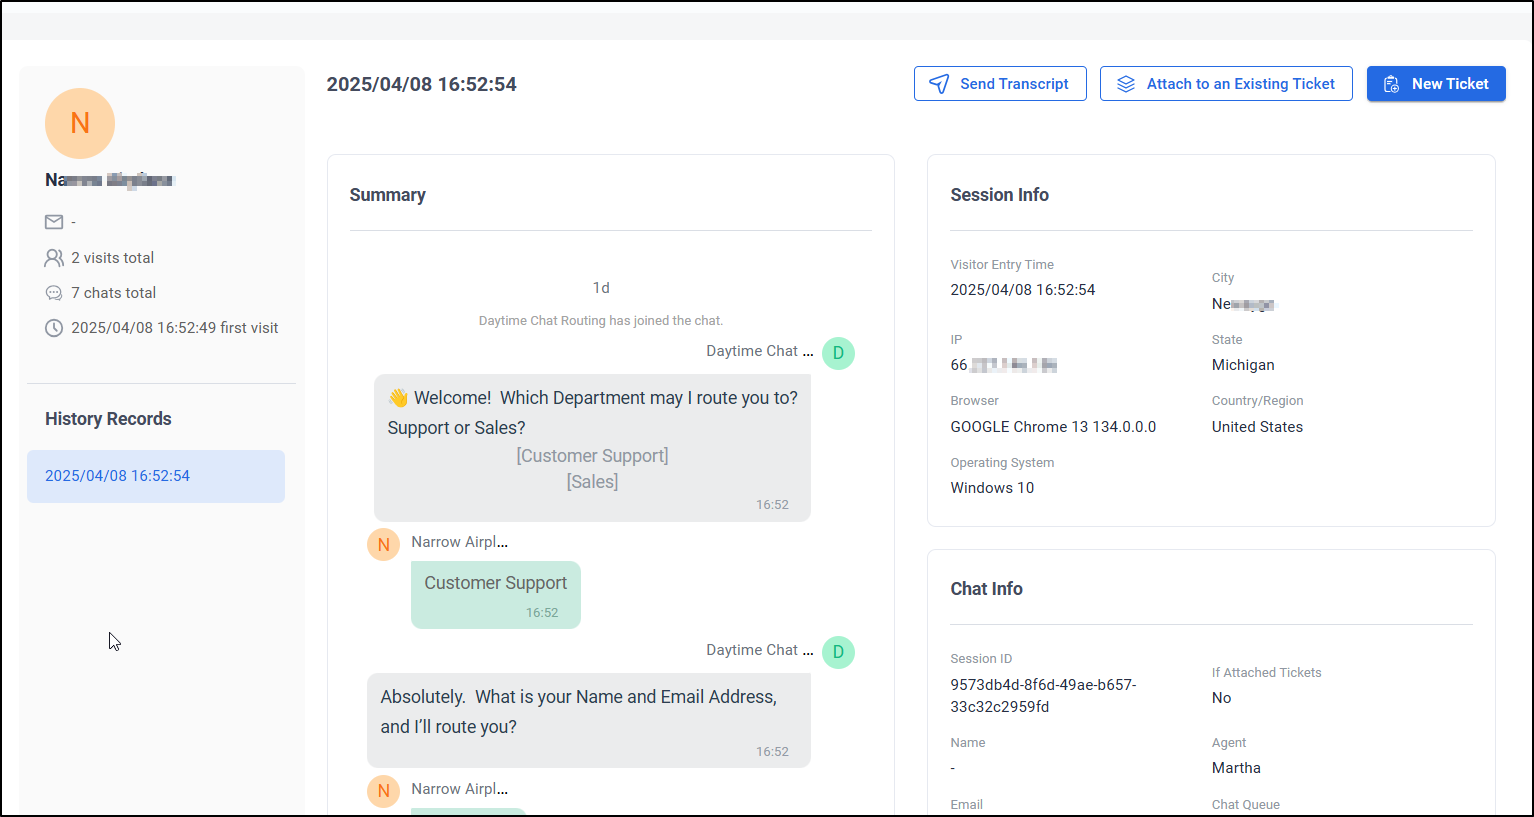
Task: Click the United States country value
Action: [1257, 427]
